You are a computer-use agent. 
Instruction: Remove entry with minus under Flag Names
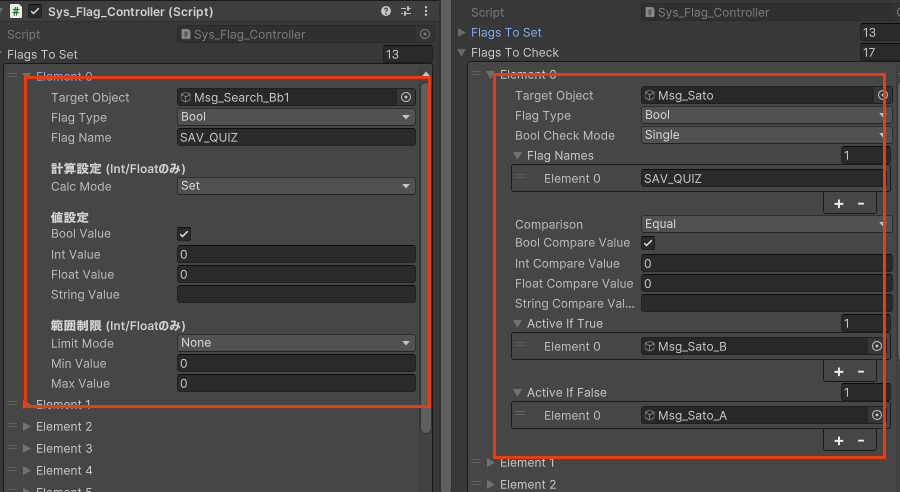pyautogui.click(x=861, y=203)
